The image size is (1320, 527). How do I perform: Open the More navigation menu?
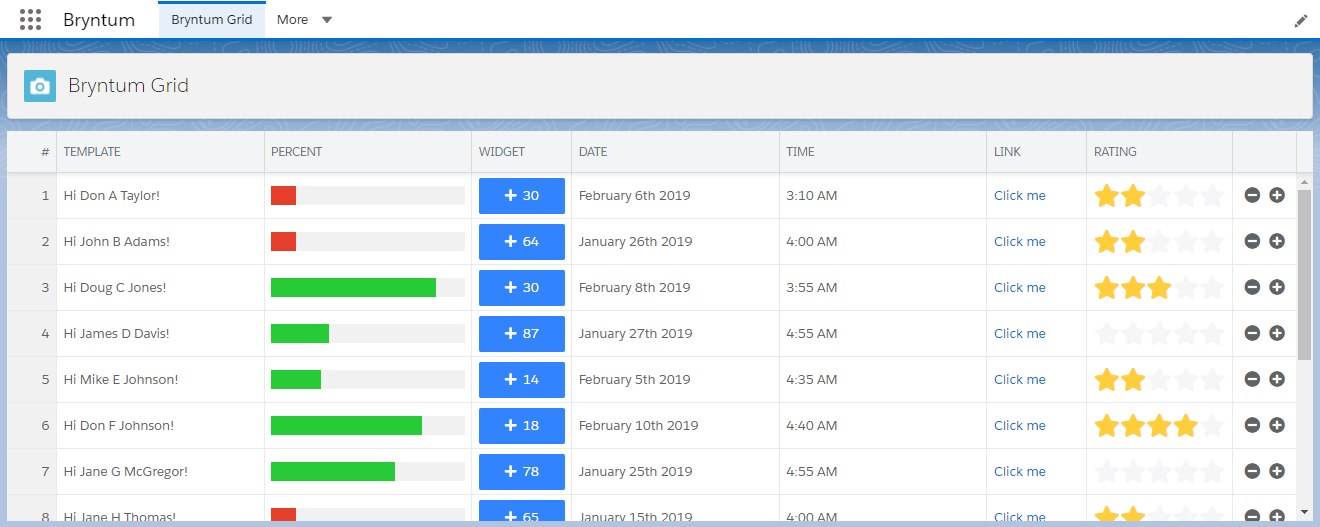pyautogui.click(x=305, y=20)
